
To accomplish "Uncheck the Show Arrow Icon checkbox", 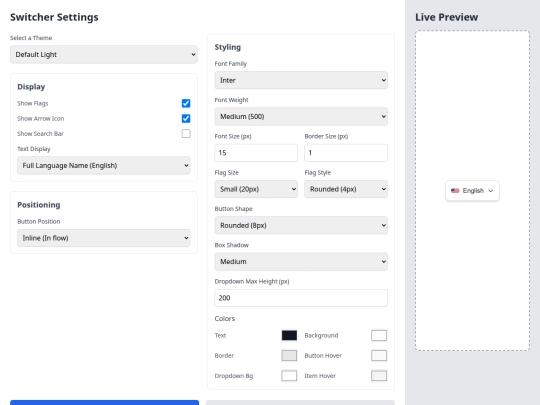I will (186, 118).
